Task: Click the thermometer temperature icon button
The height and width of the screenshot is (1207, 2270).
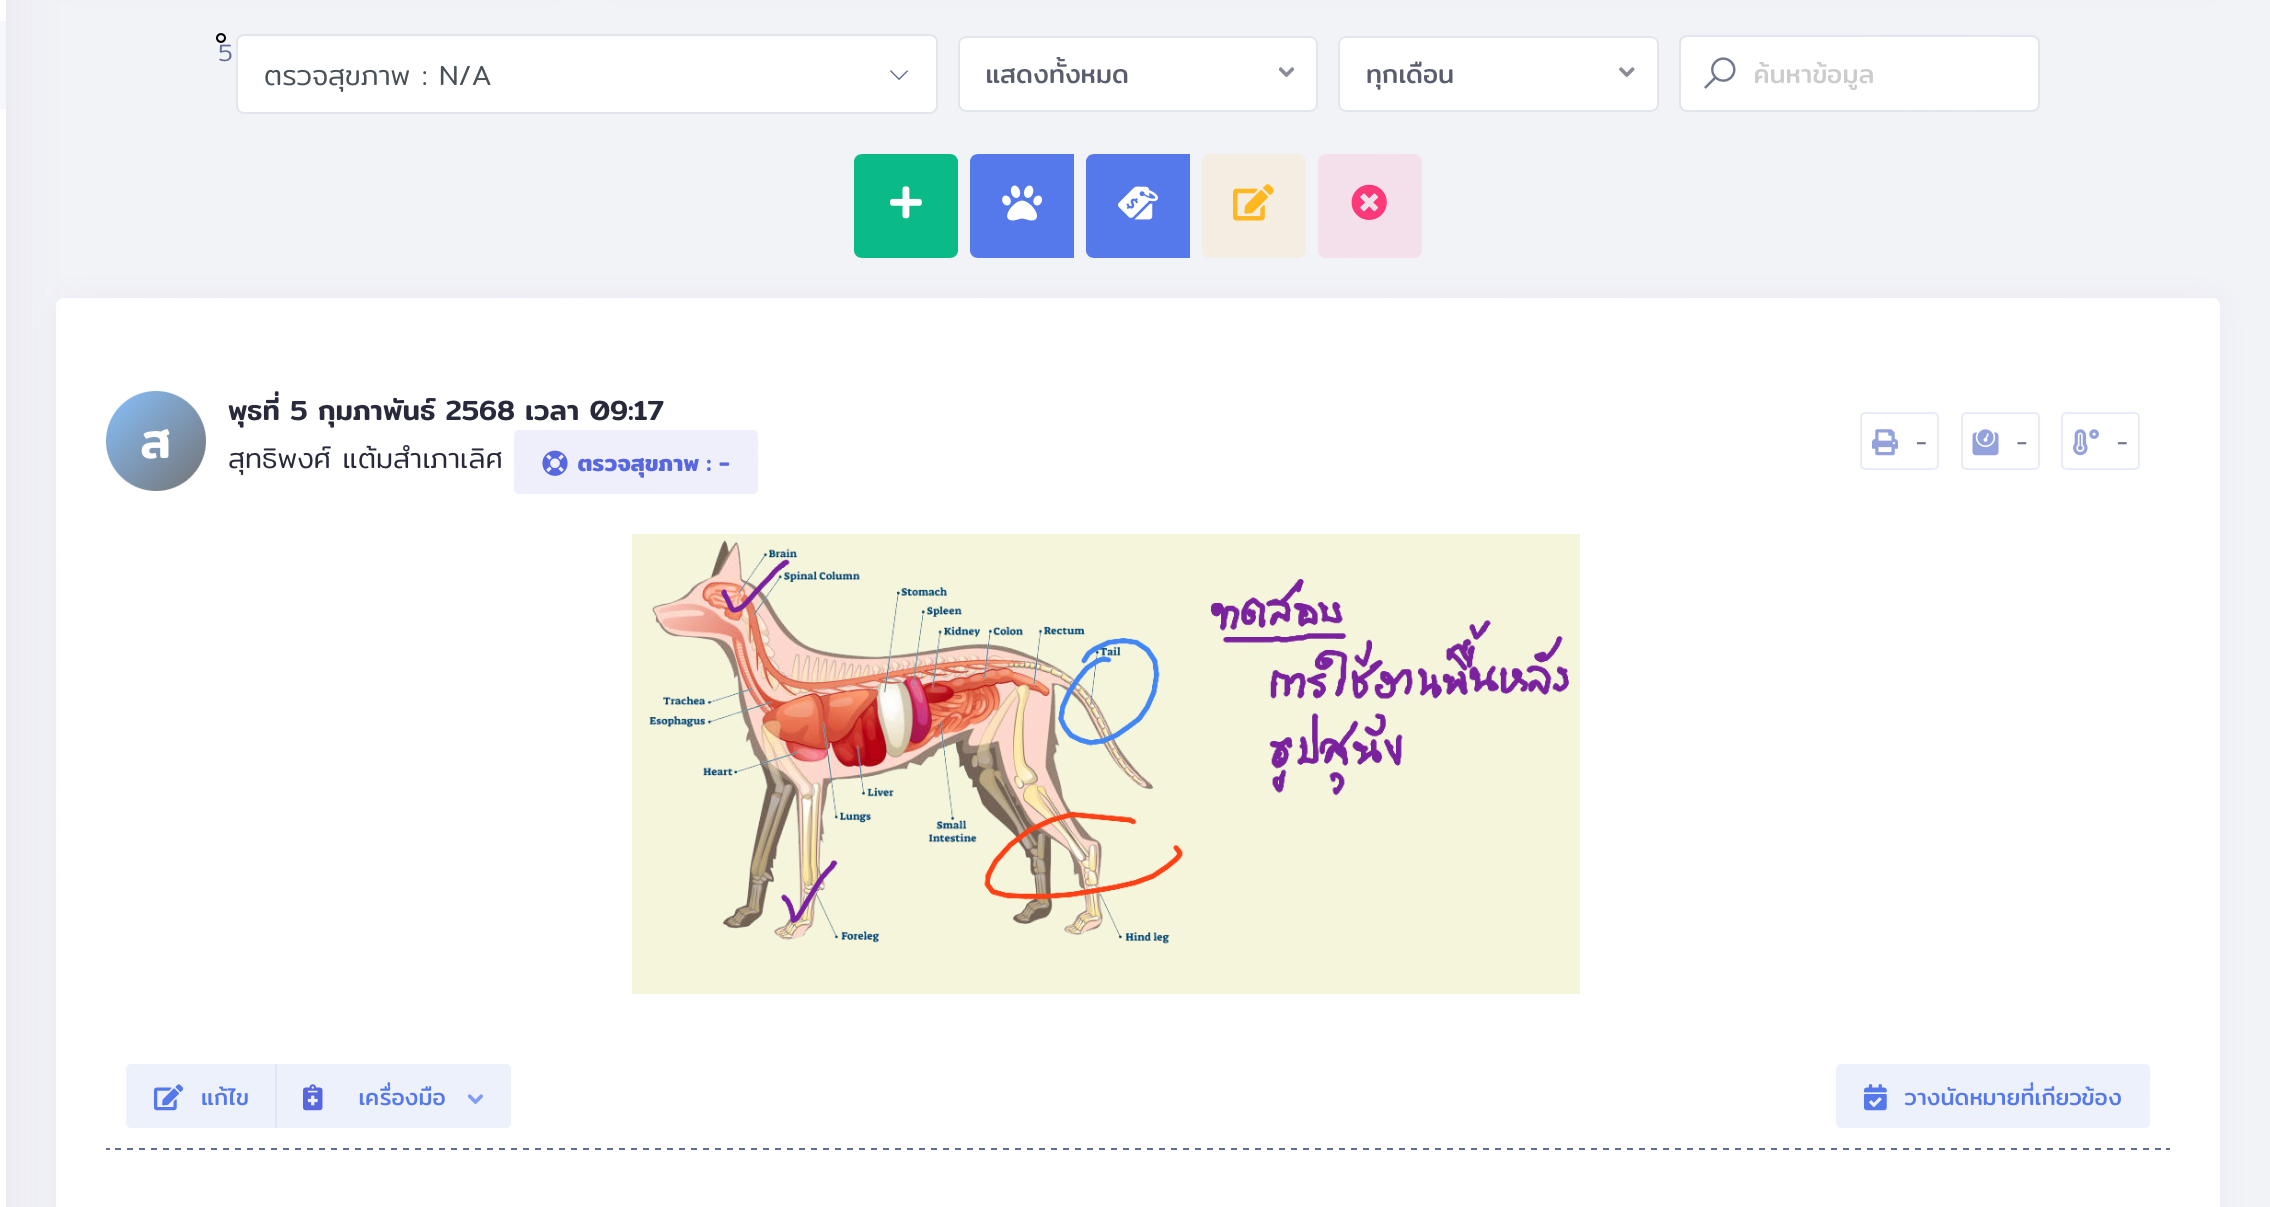Action: tap(2099, 441)
